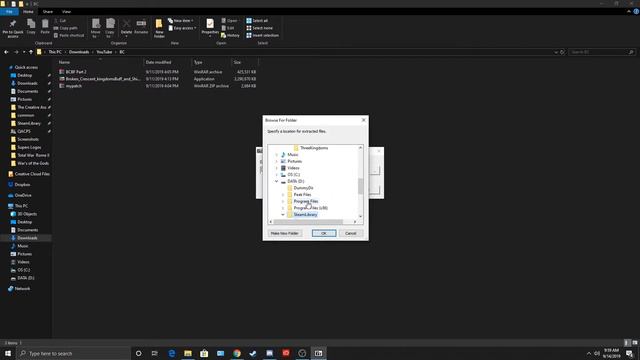Open the Copy to ribbon dropdown
The width and height of the screenshot is (640, 360).
click(x=110, y=28)
